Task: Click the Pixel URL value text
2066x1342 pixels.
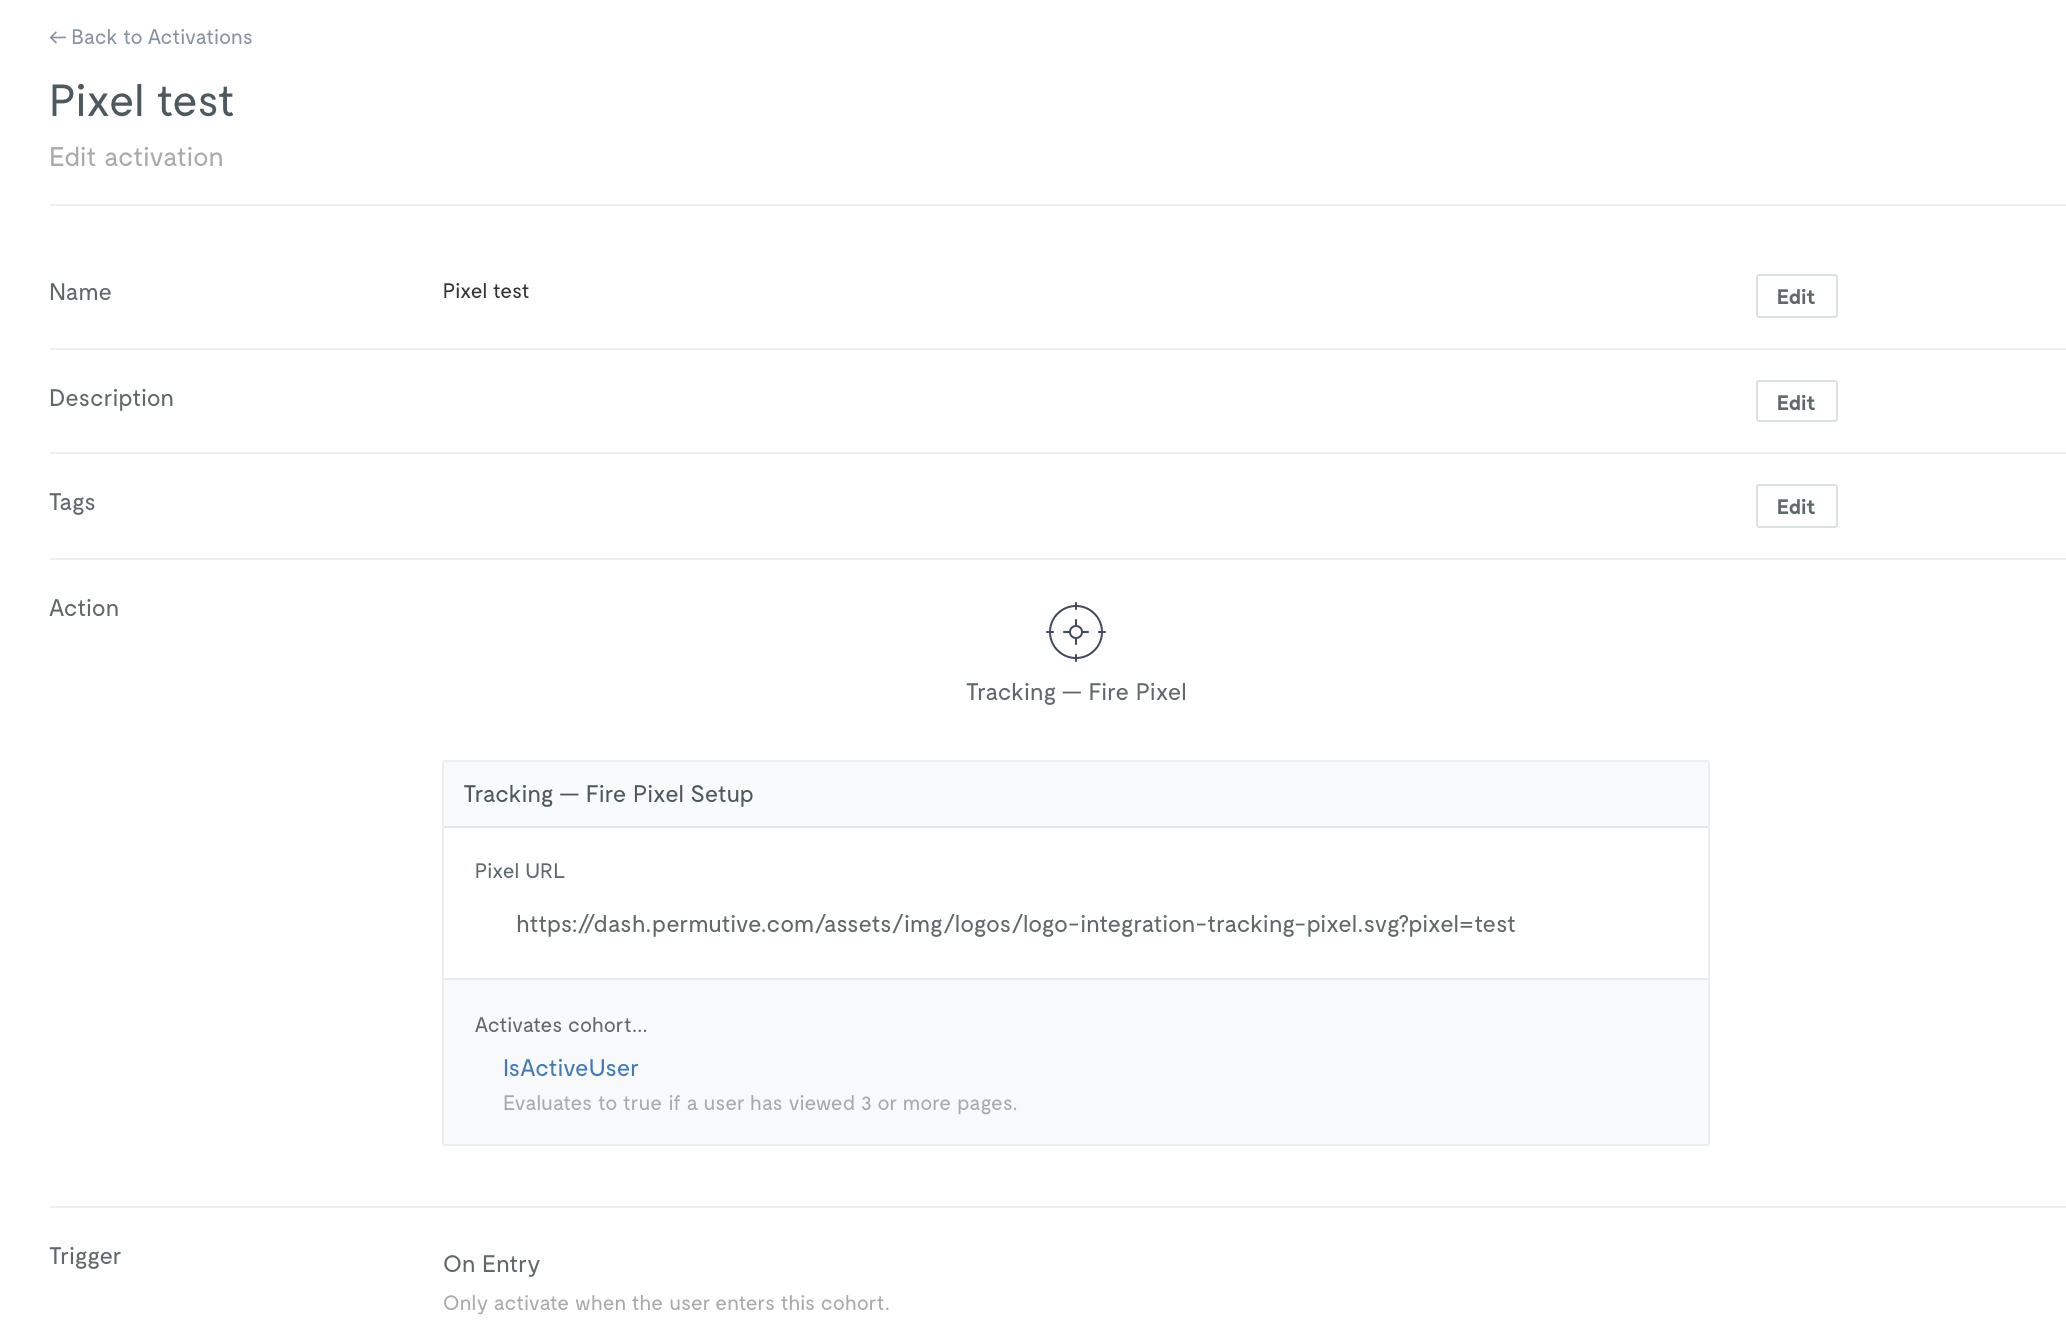Action: pos(1015,924)
